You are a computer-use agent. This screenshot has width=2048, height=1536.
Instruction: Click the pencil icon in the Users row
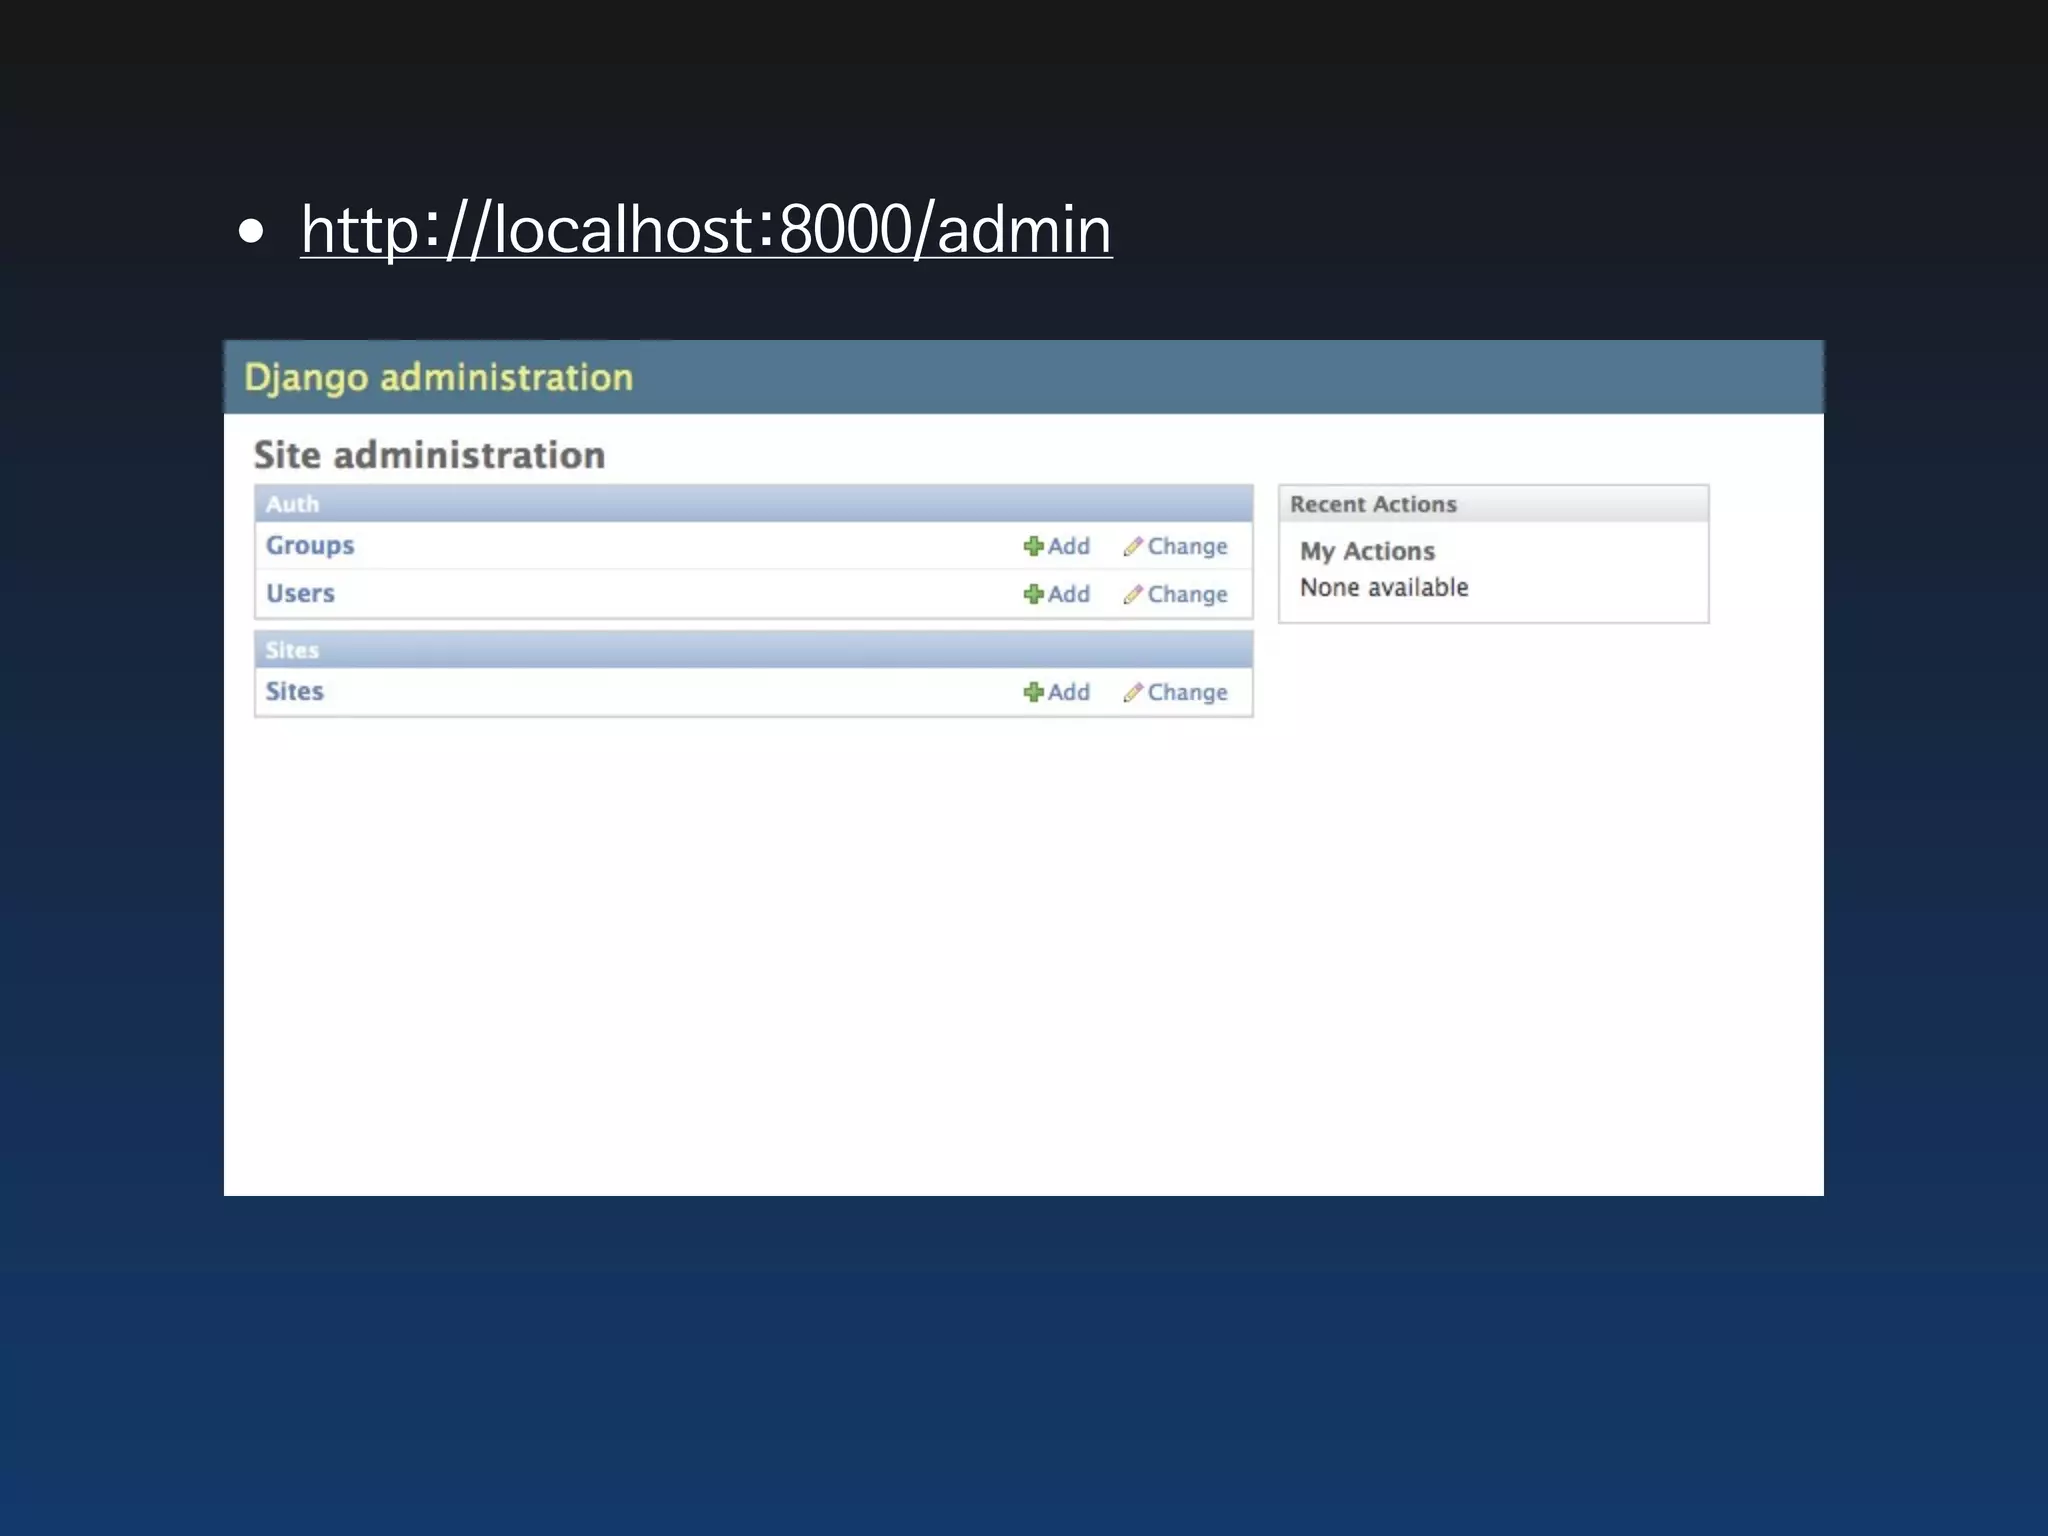pos(1132,594)
